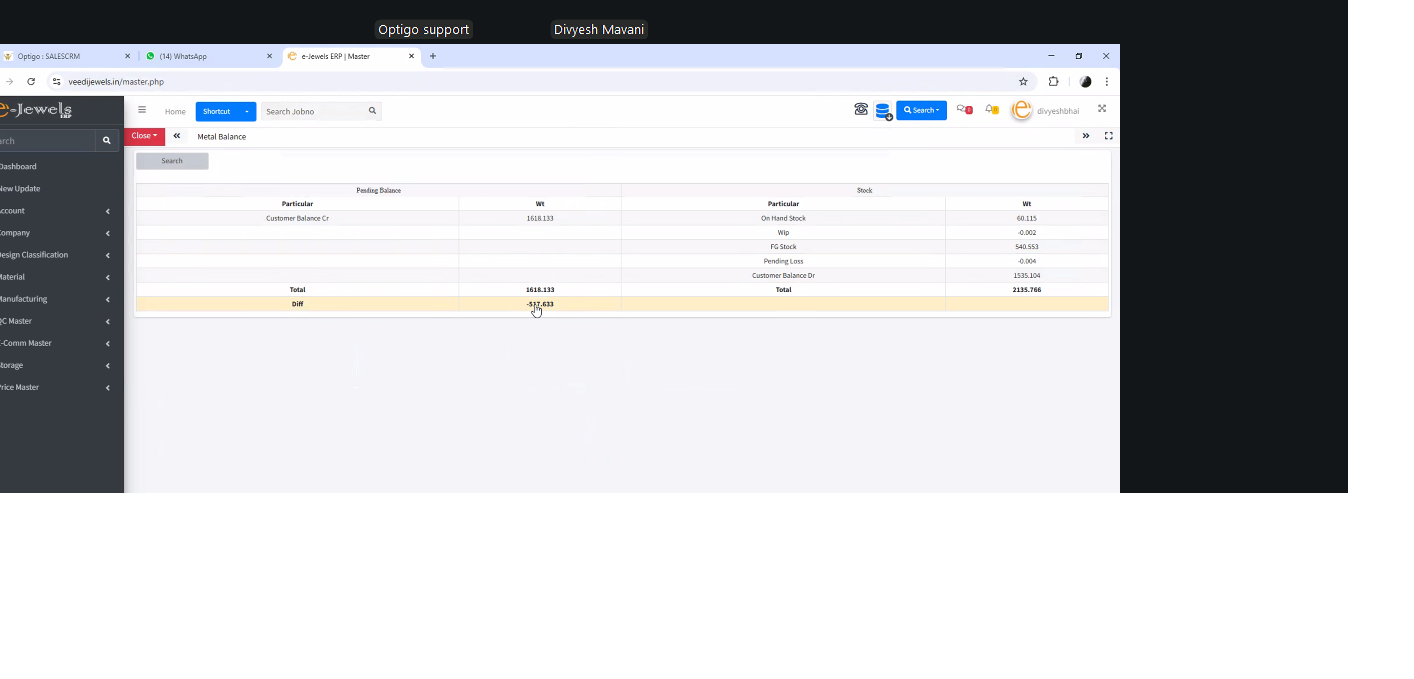The image size is (1414, 679).
Task: Click the fullscreen icon in the tab bar
Action: pos(1108,136)
